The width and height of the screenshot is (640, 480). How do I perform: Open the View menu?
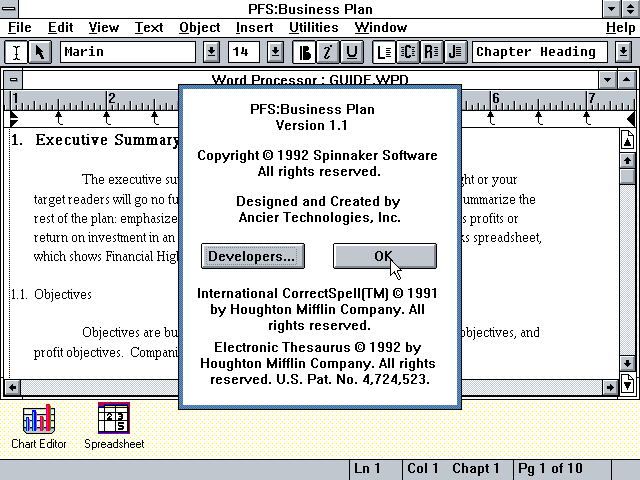pyautogui.click(x=104, y=27)
